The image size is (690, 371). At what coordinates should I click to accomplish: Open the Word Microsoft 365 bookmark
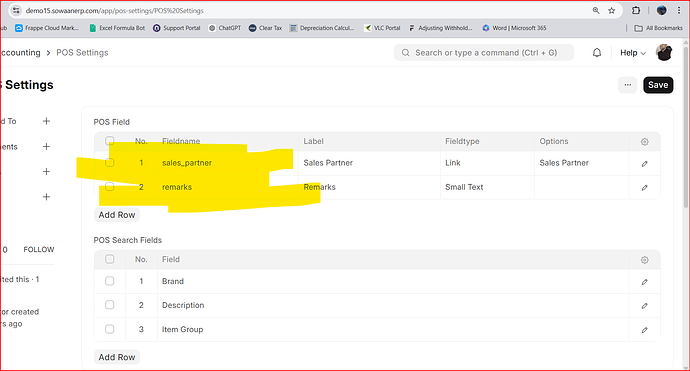click(514, 28)
